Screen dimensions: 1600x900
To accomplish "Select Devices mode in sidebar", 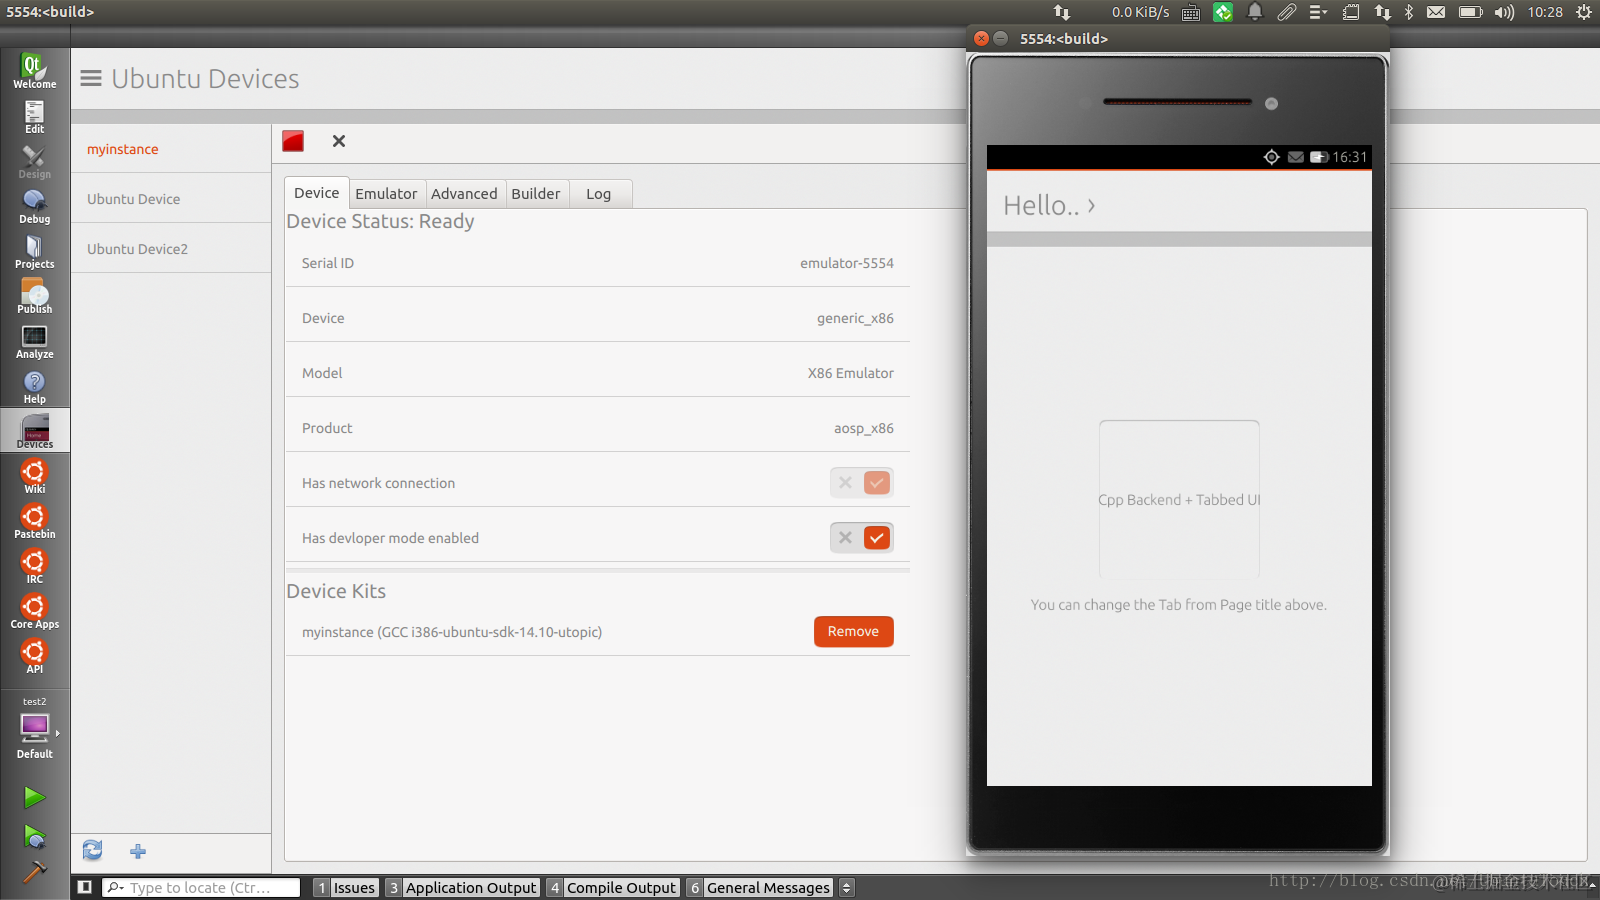I will pos(34,431).
